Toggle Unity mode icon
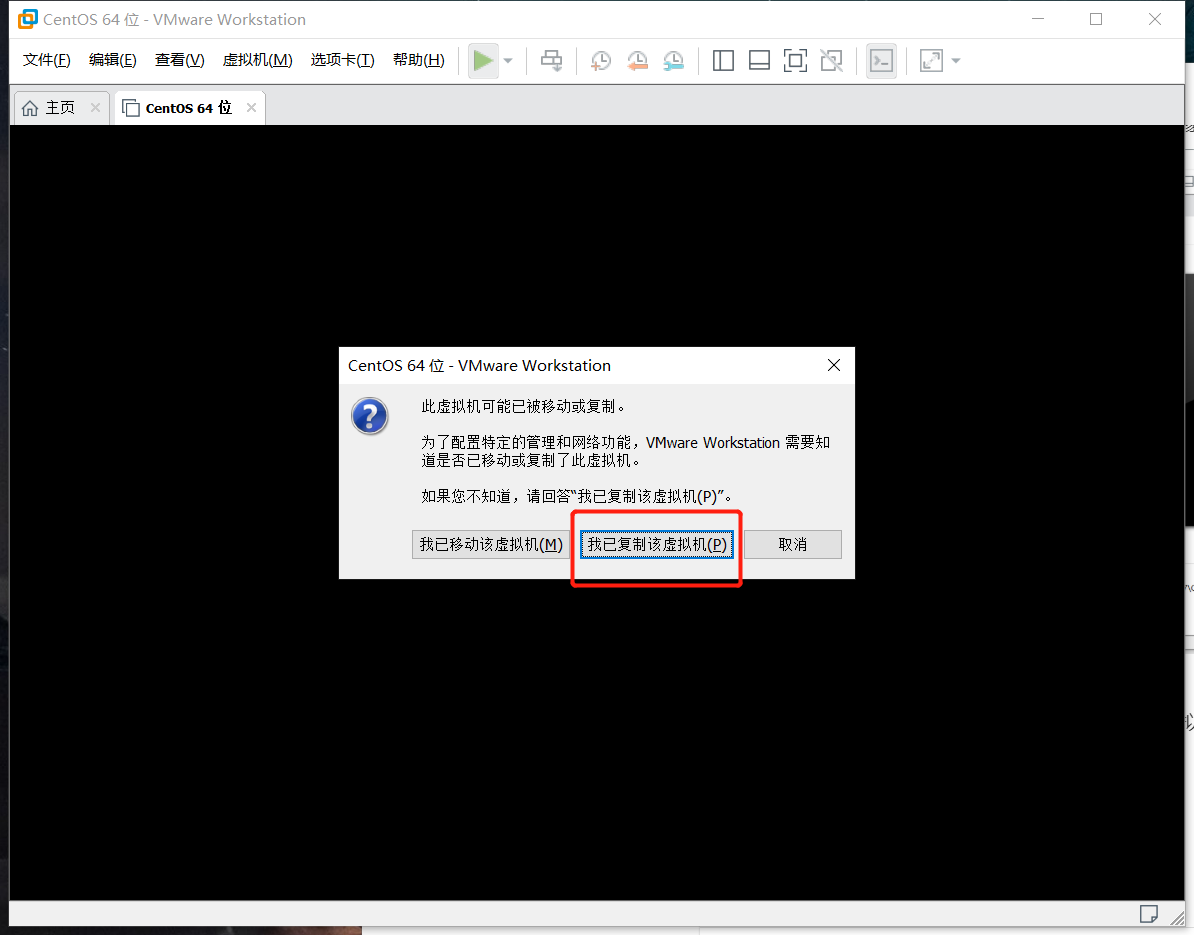1194x935 pixels. click(831, 61)
